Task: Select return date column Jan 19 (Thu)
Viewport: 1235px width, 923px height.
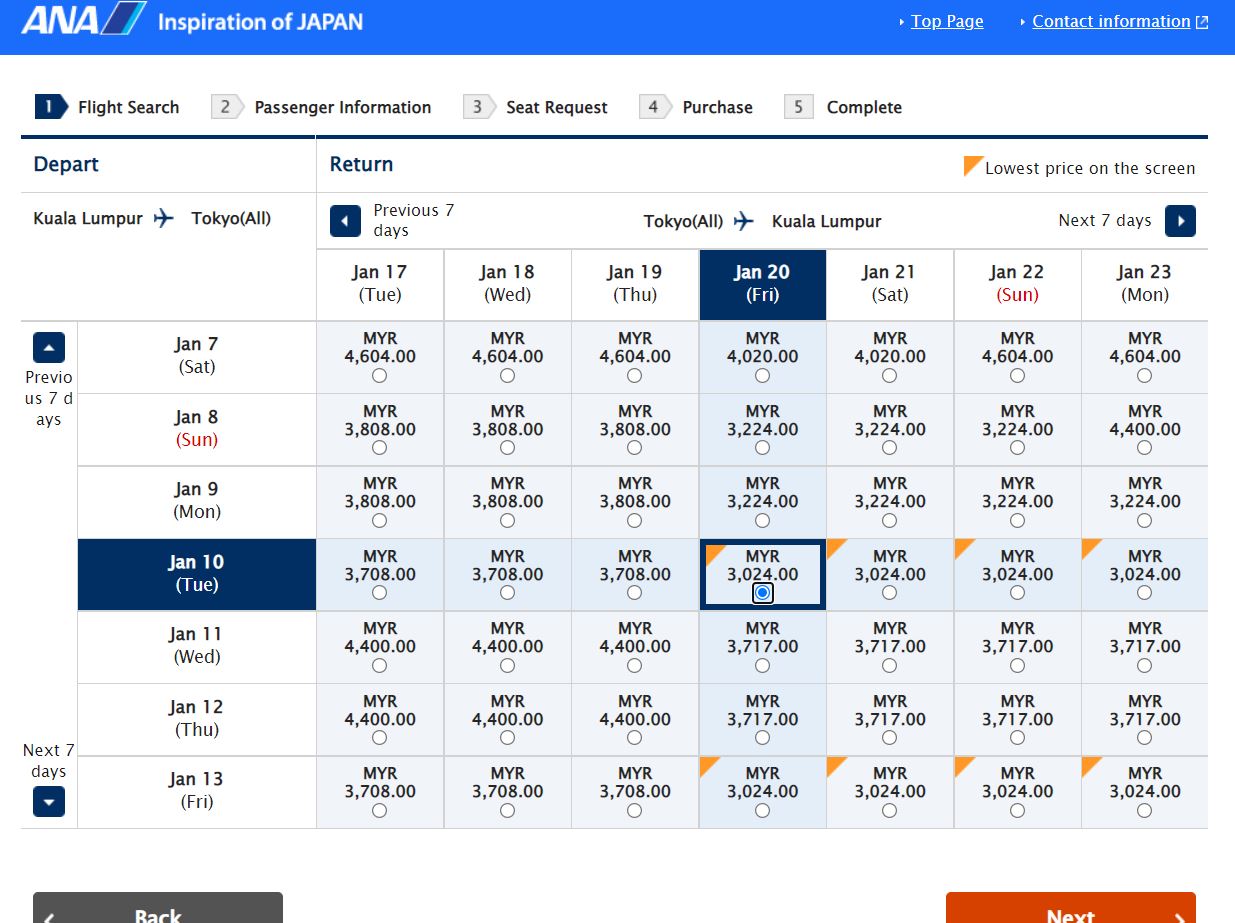Action: click(635, 284)
